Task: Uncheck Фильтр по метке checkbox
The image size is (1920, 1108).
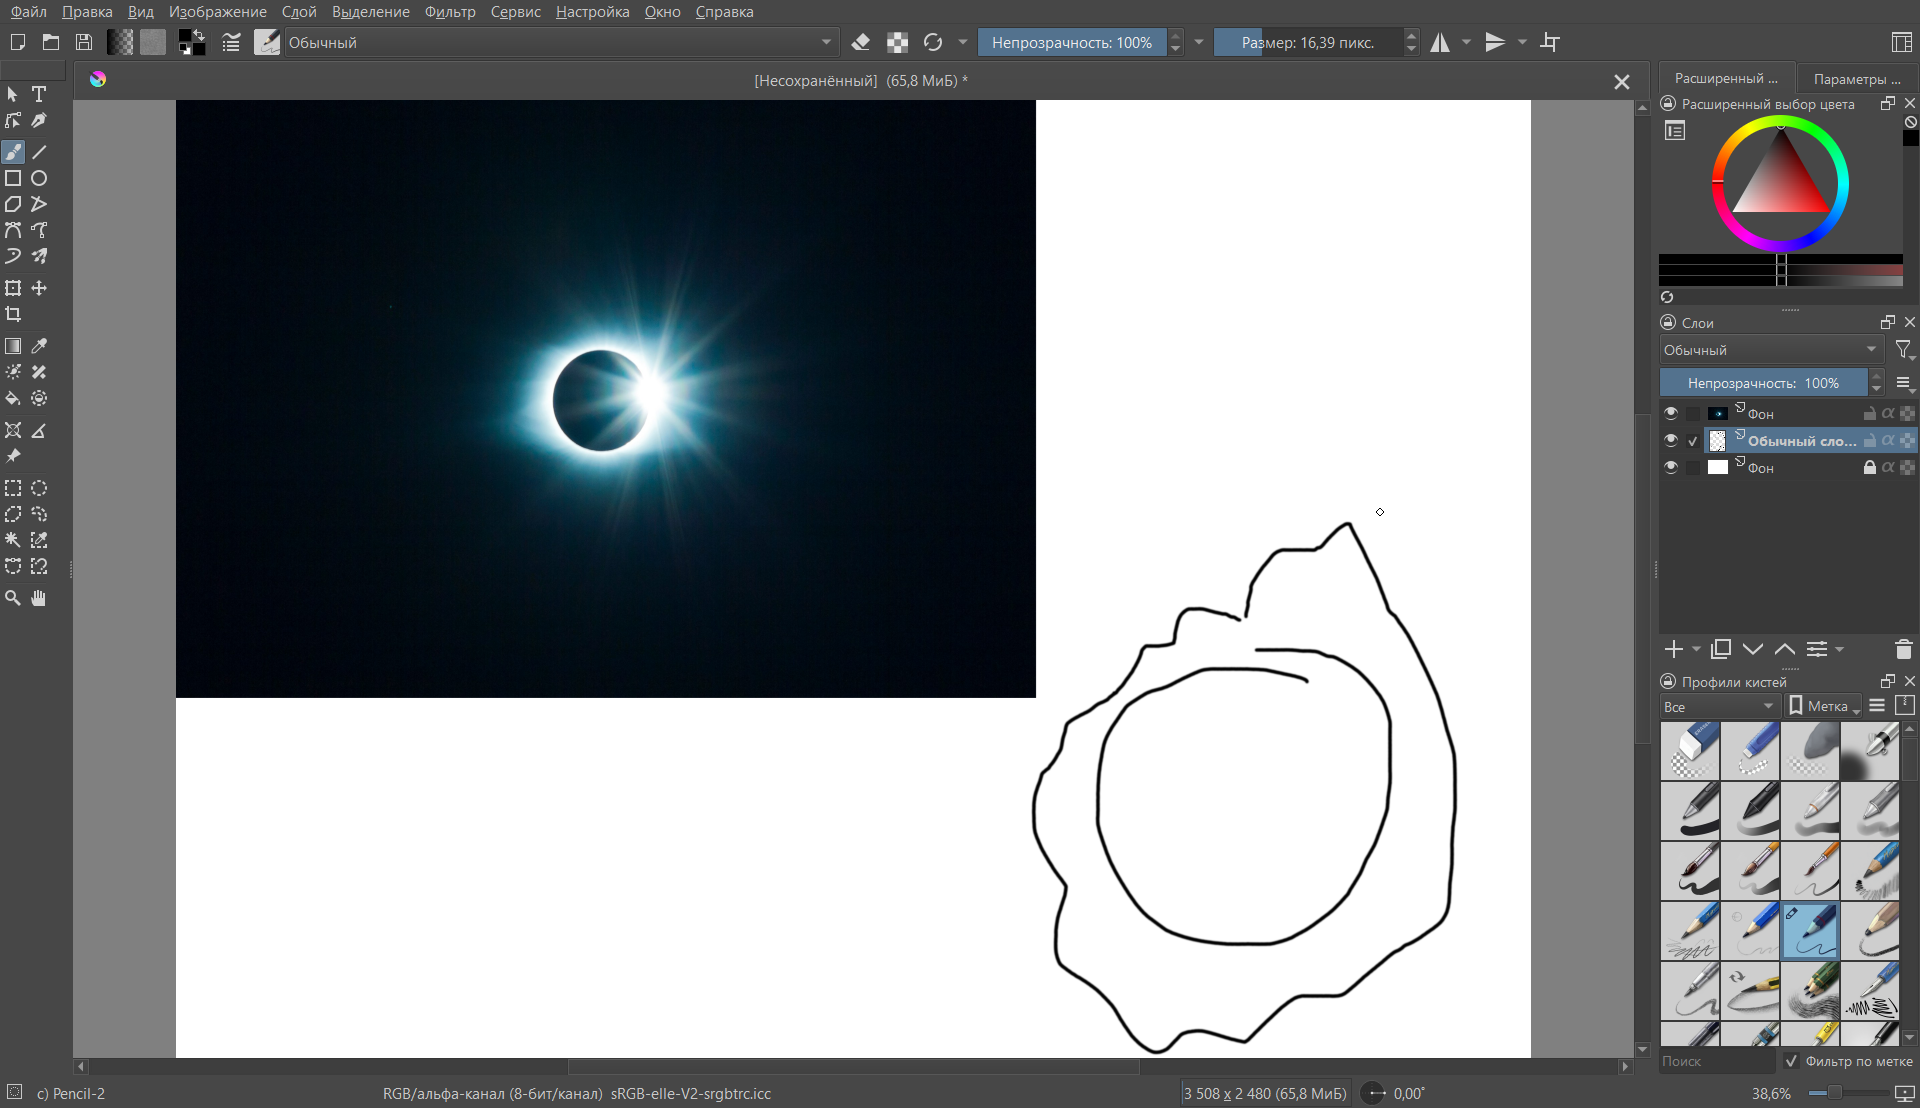Action: (x=1791, y=1061)
